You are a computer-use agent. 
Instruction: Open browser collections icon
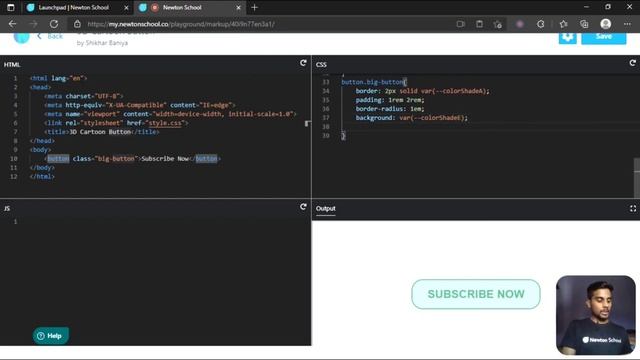pyautogui.click(x=584, y=24)
